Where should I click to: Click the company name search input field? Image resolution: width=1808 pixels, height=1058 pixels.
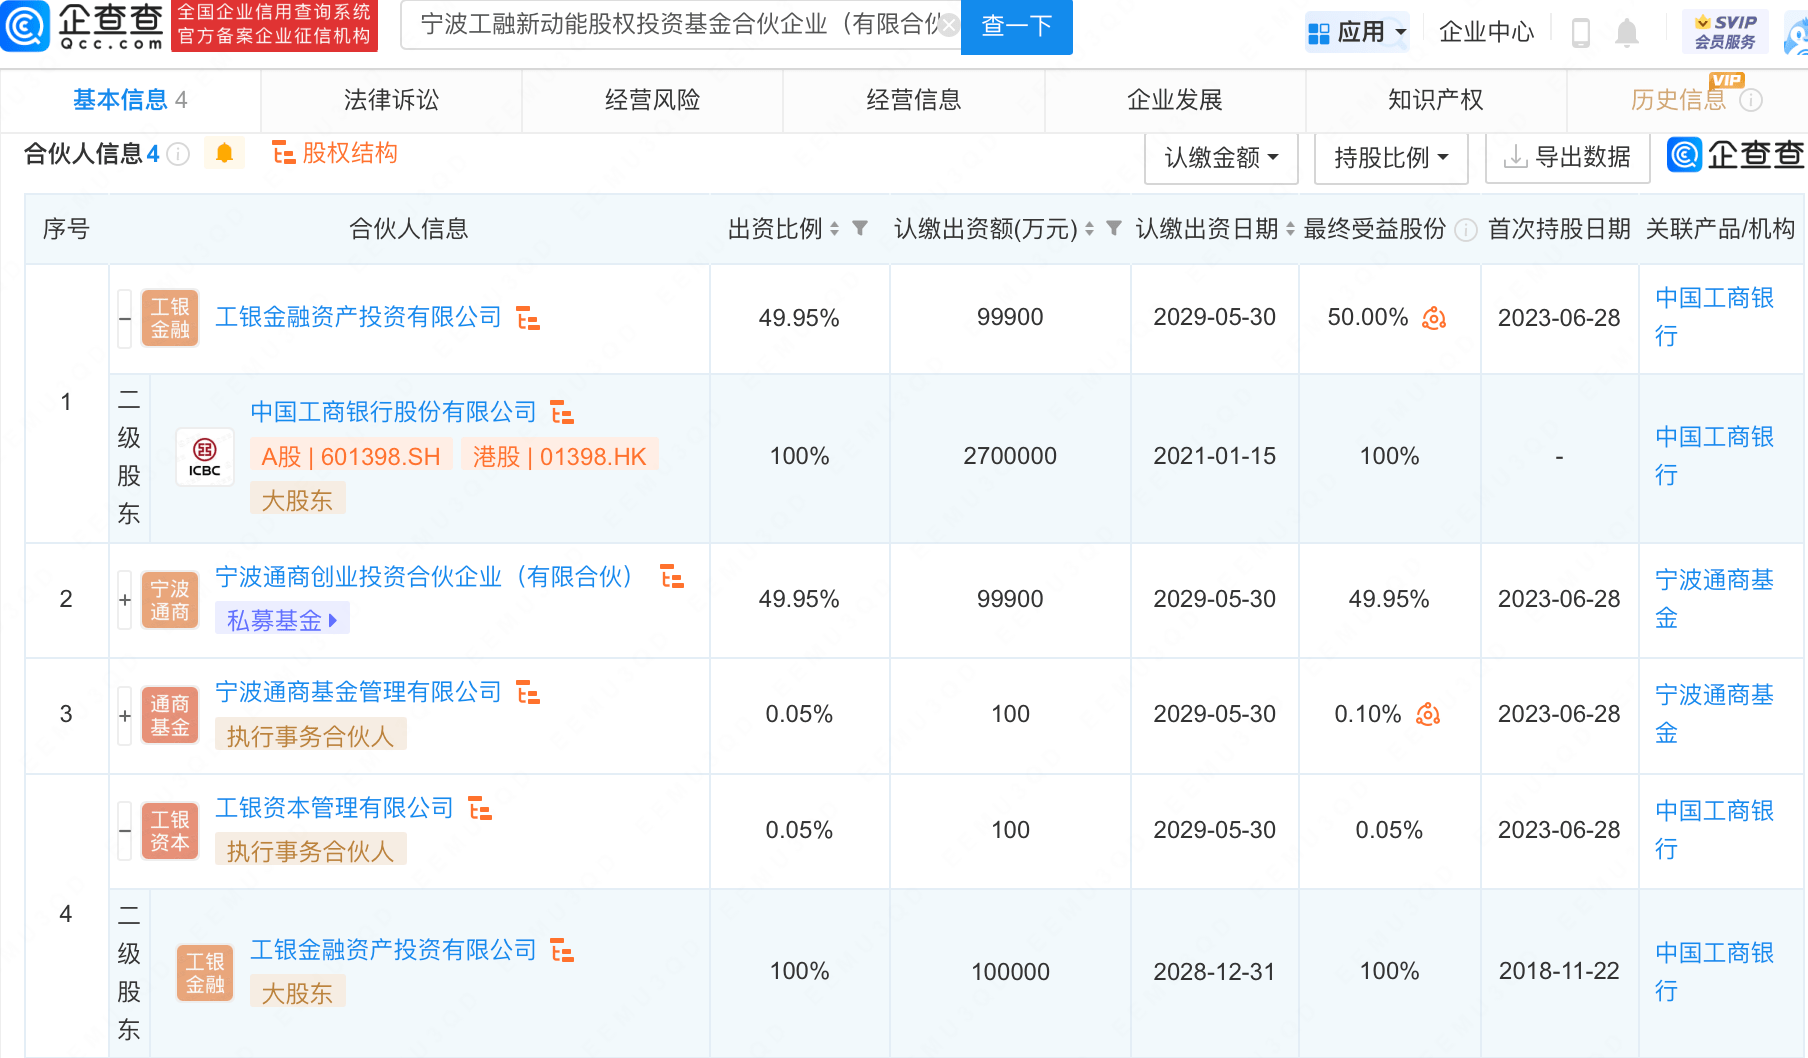coord(675,25)
